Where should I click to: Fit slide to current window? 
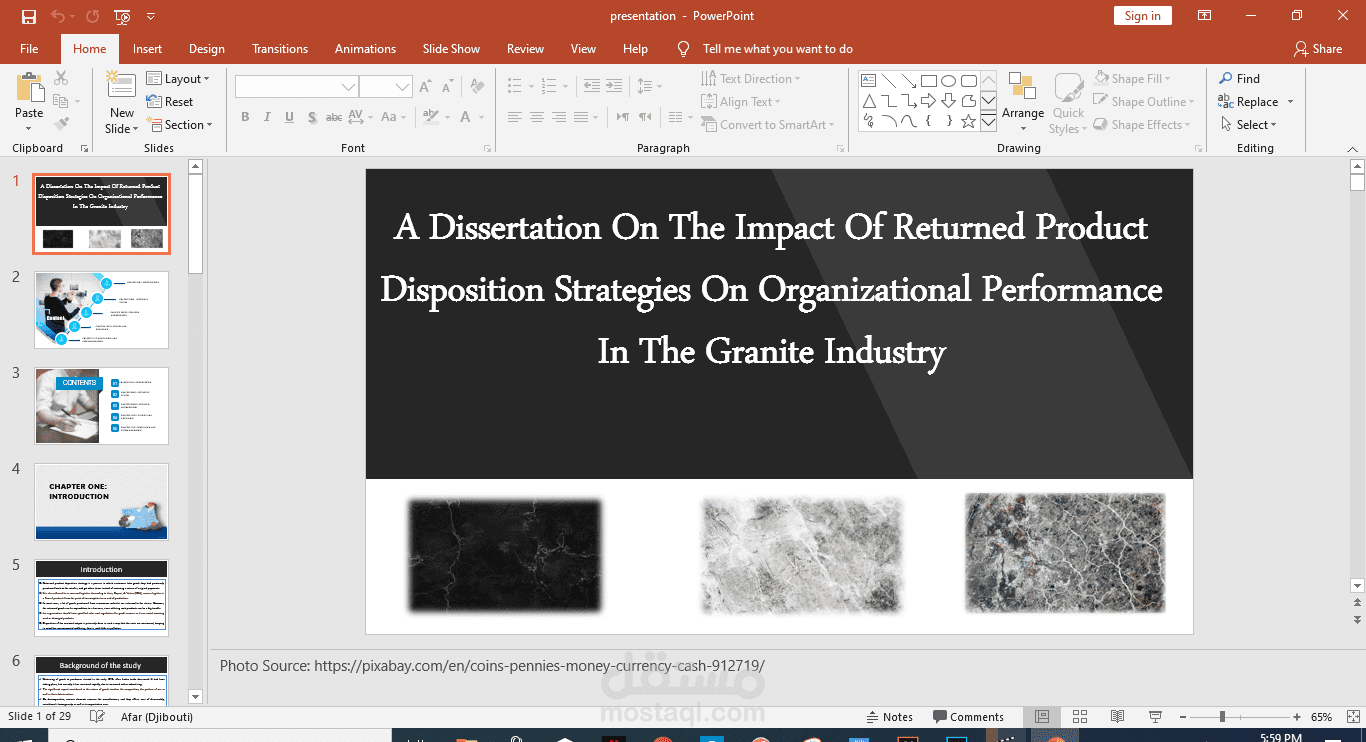pos(1351,717)
